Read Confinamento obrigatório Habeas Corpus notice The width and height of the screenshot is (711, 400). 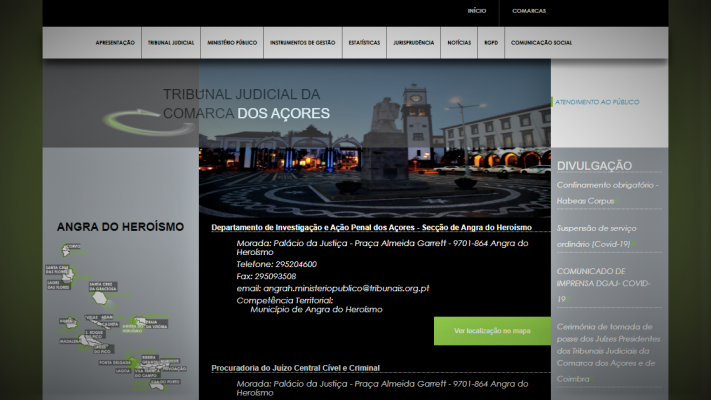point(607,192)
